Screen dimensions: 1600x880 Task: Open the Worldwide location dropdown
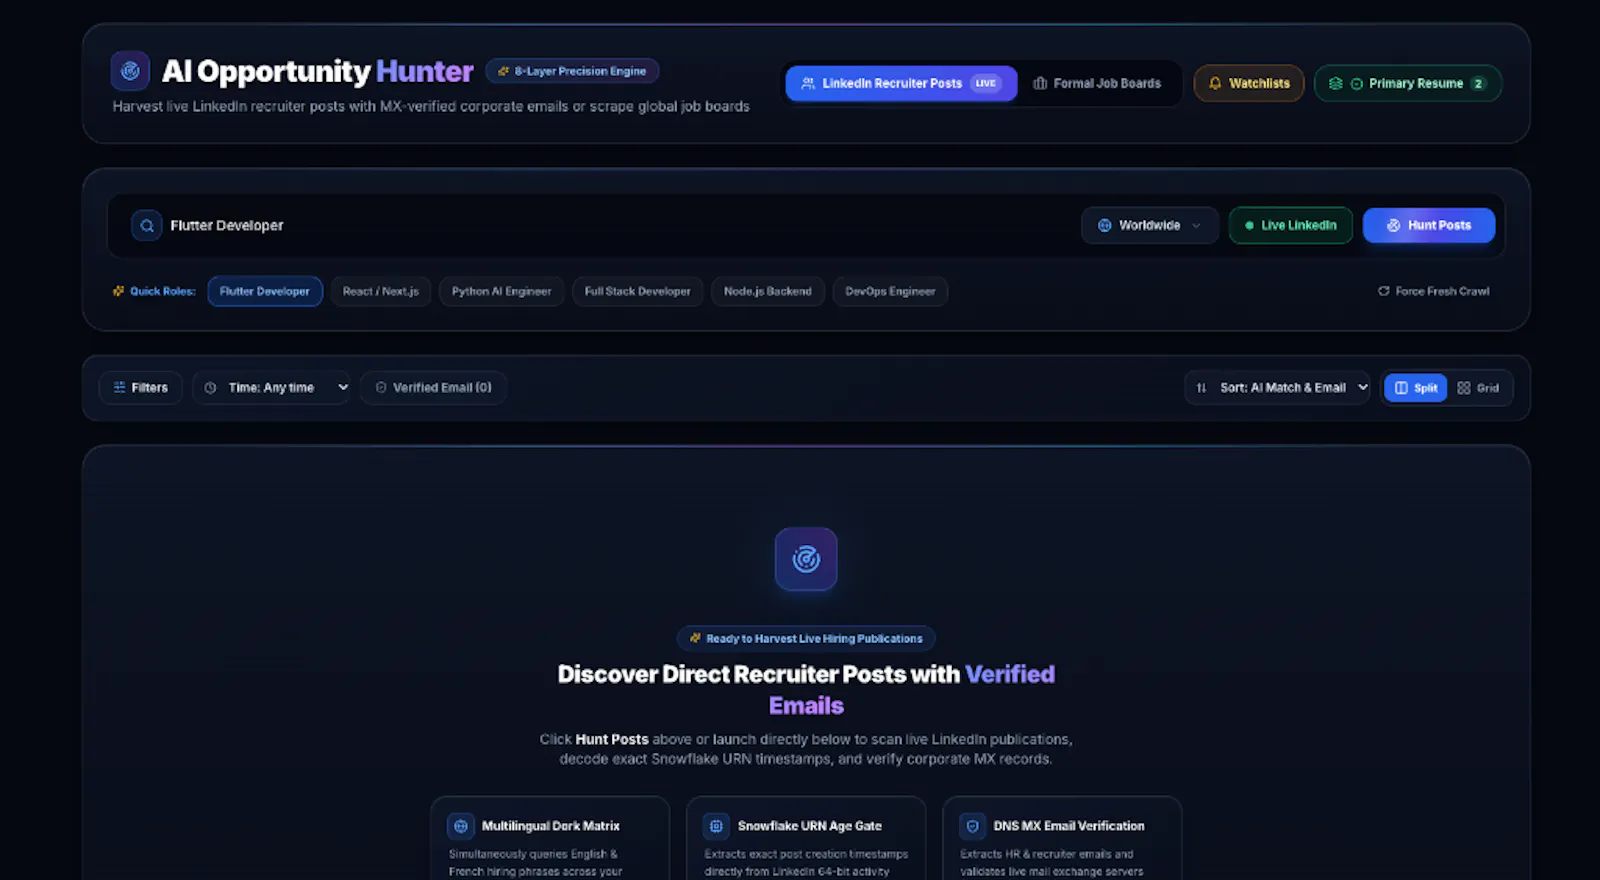pyautogui.click(x=1149, y=225)
